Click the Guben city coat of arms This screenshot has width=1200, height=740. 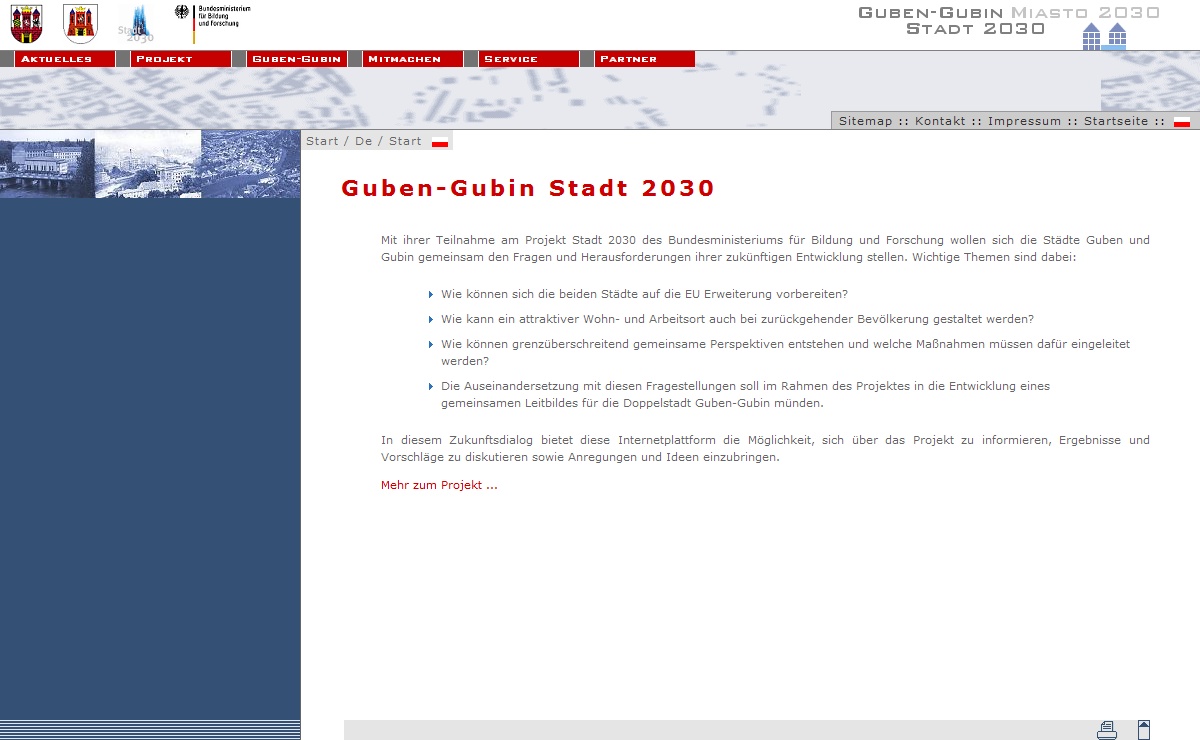pos(26,23)
